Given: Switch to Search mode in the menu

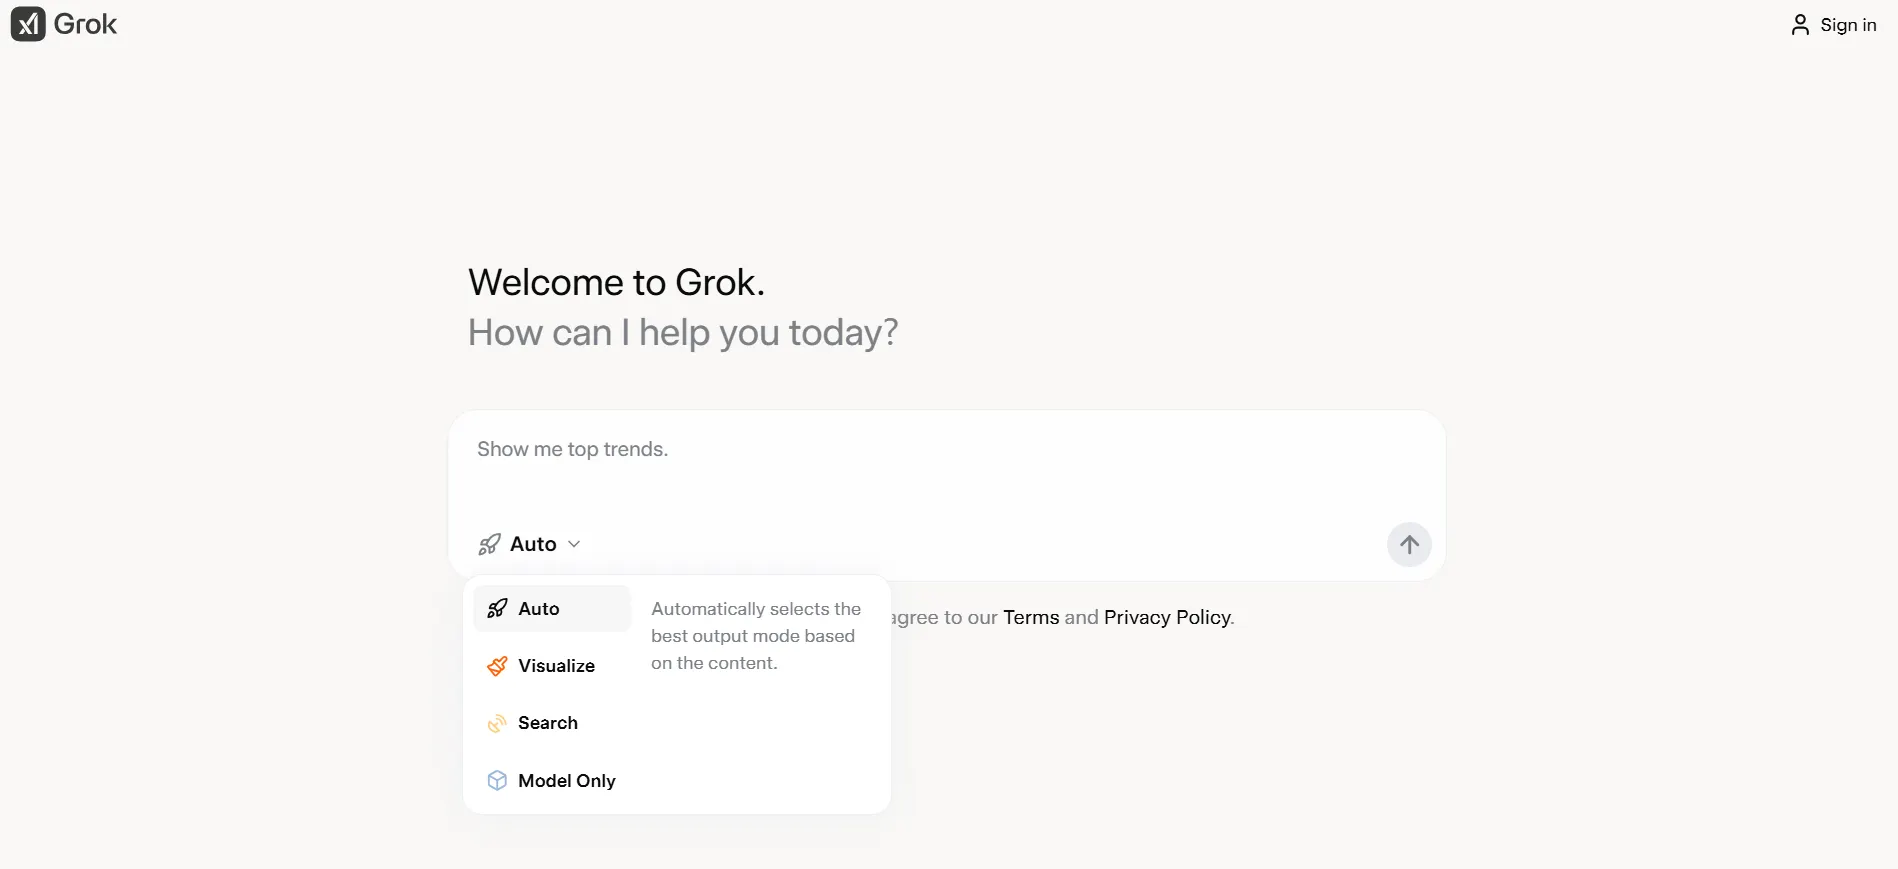Looking at the screenshot, I should coord(548,723).
